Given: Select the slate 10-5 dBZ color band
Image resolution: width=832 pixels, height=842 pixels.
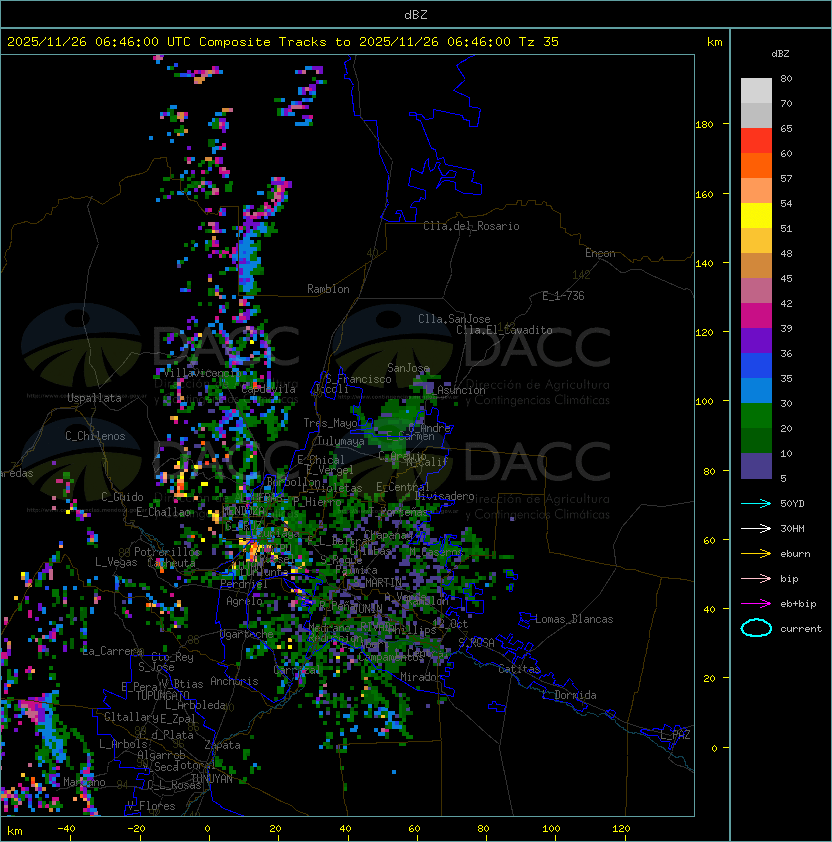Looking at the screenshot, I should 756,466.
